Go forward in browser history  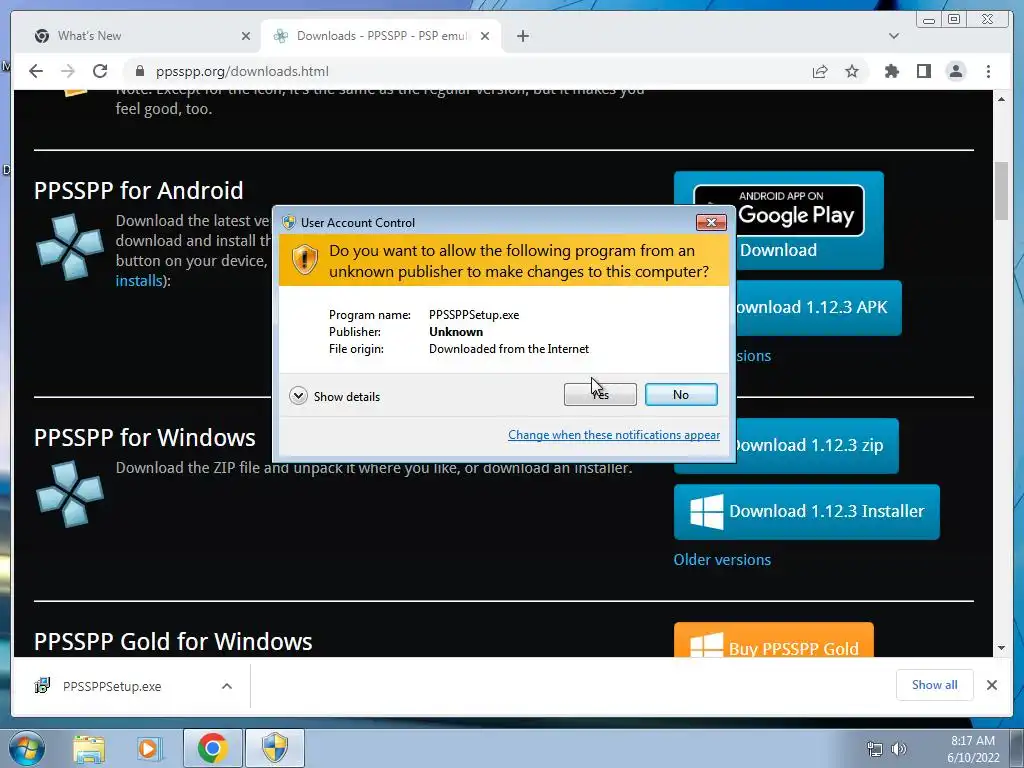(x=68, y=71)
